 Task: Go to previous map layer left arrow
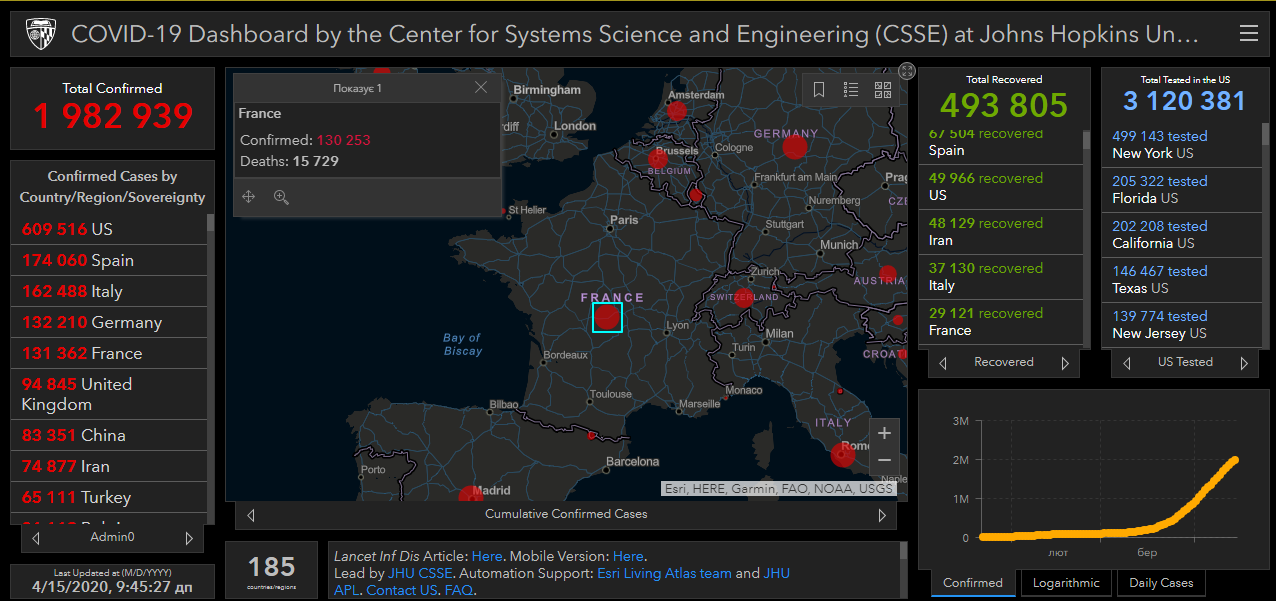pyautogui.click(x=251, y=515)
